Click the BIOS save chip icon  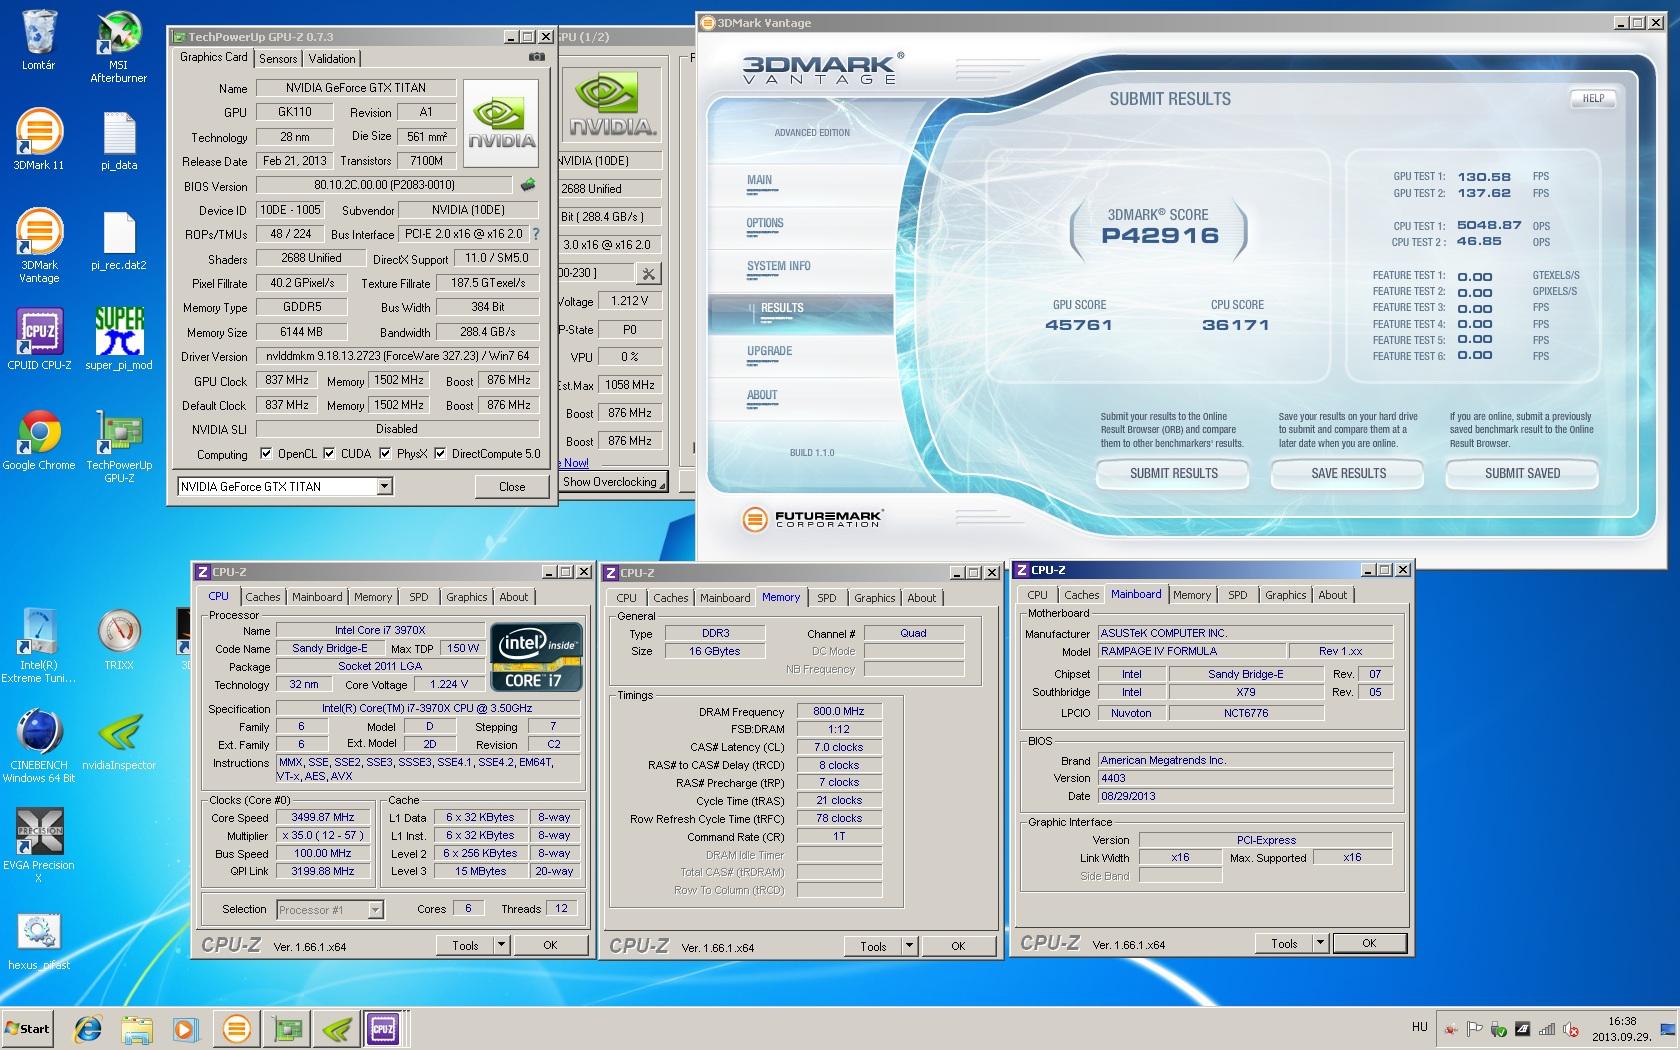point(528,185)
